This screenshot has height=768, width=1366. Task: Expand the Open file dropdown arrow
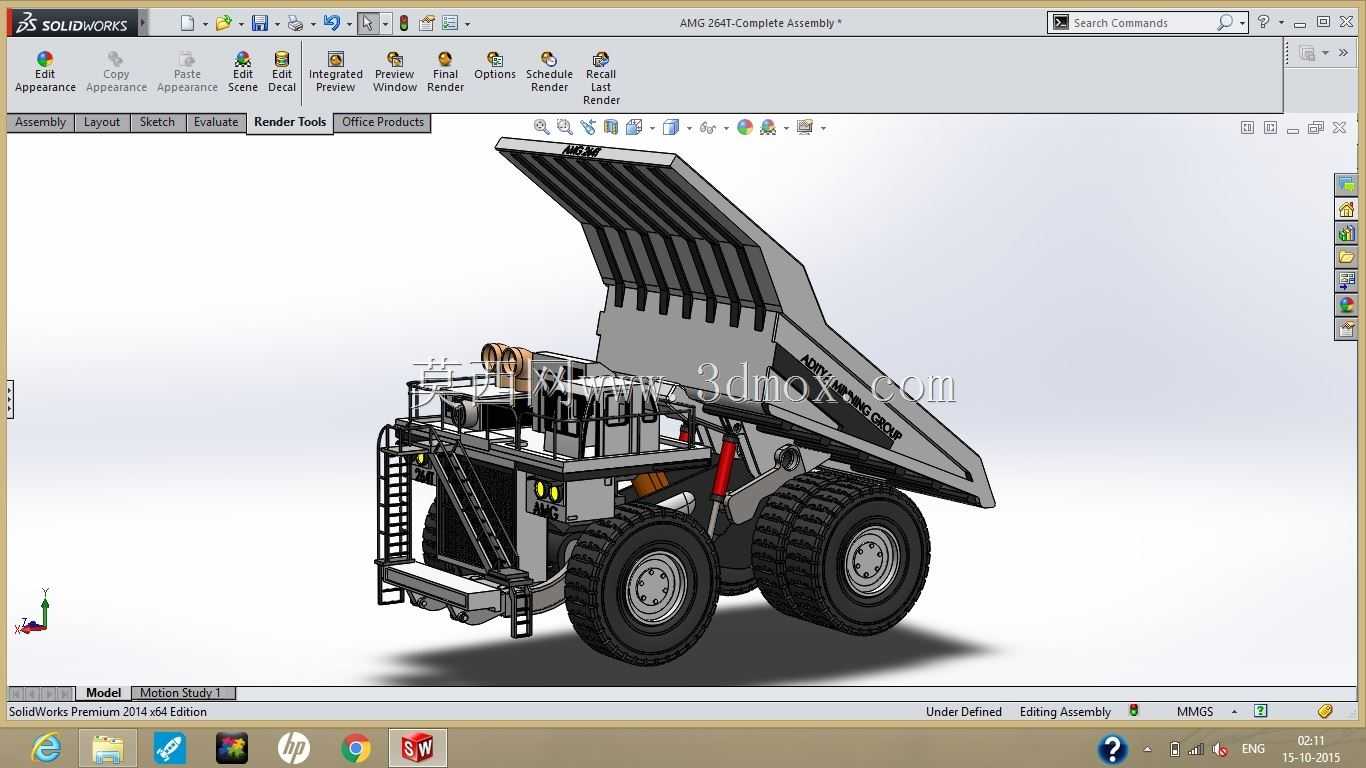click(x=241, y=24)
